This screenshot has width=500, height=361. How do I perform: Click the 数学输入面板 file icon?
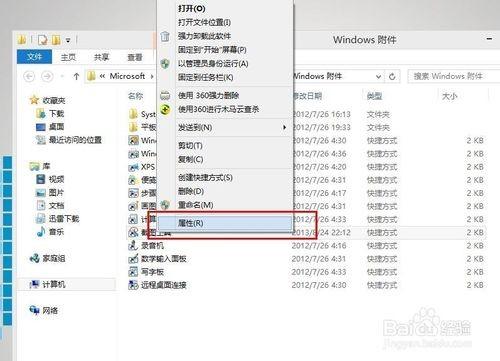[133, 259]
